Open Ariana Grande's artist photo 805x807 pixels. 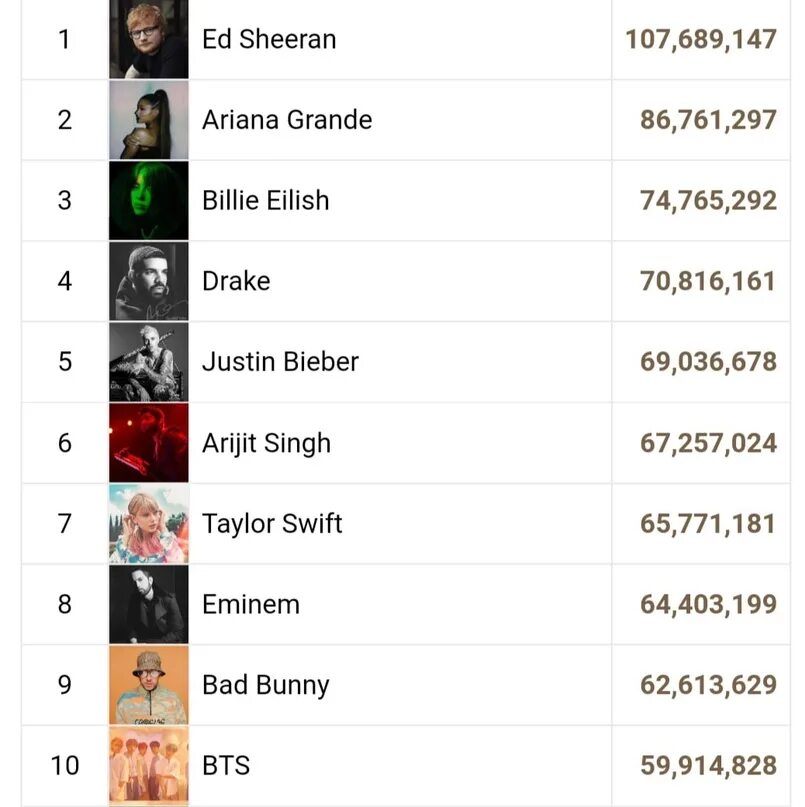tap(148, 120)
